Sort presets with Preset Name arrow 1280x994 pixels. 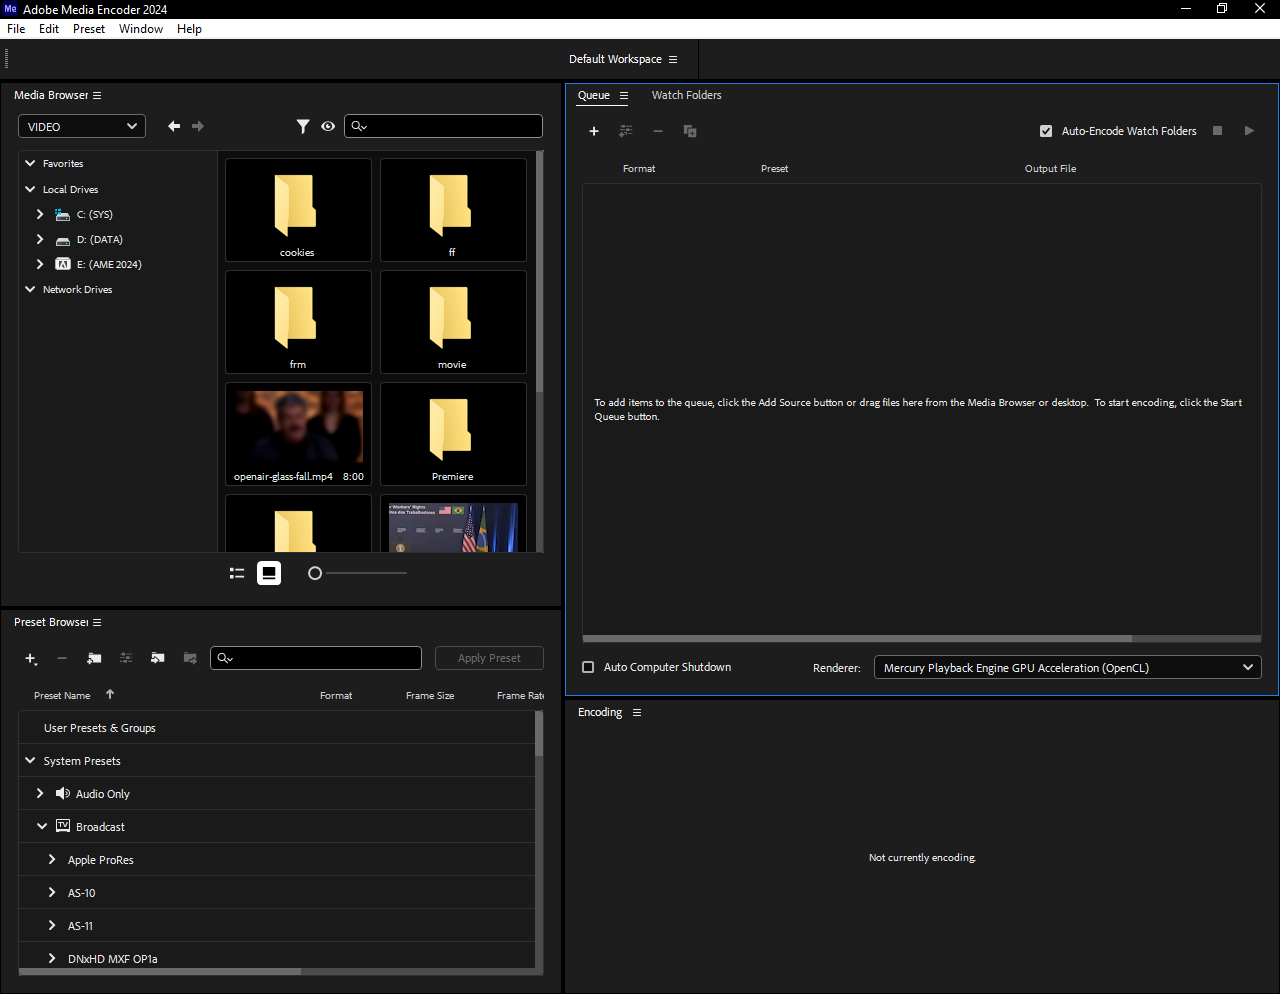click(110, 694)
